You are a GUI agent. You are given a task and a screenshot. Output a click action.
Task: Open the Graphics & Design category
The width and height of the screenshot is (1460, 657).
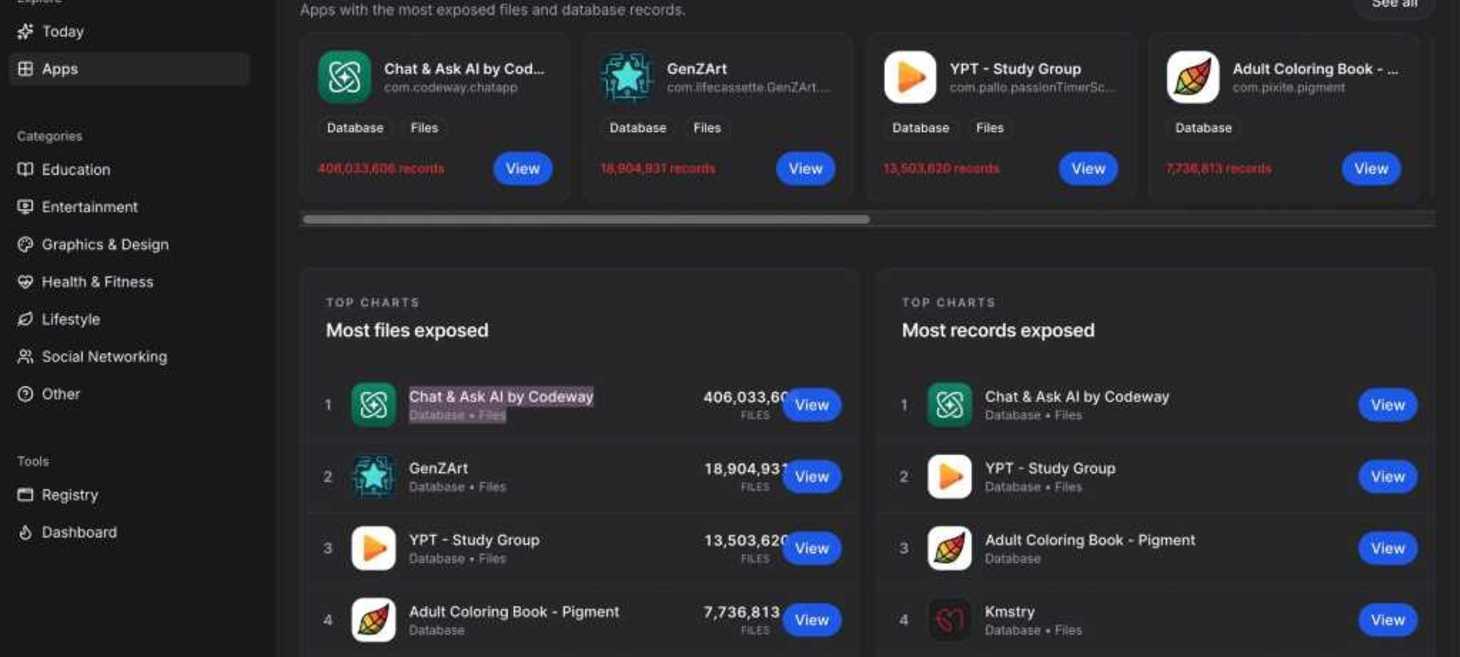(104, 245)
